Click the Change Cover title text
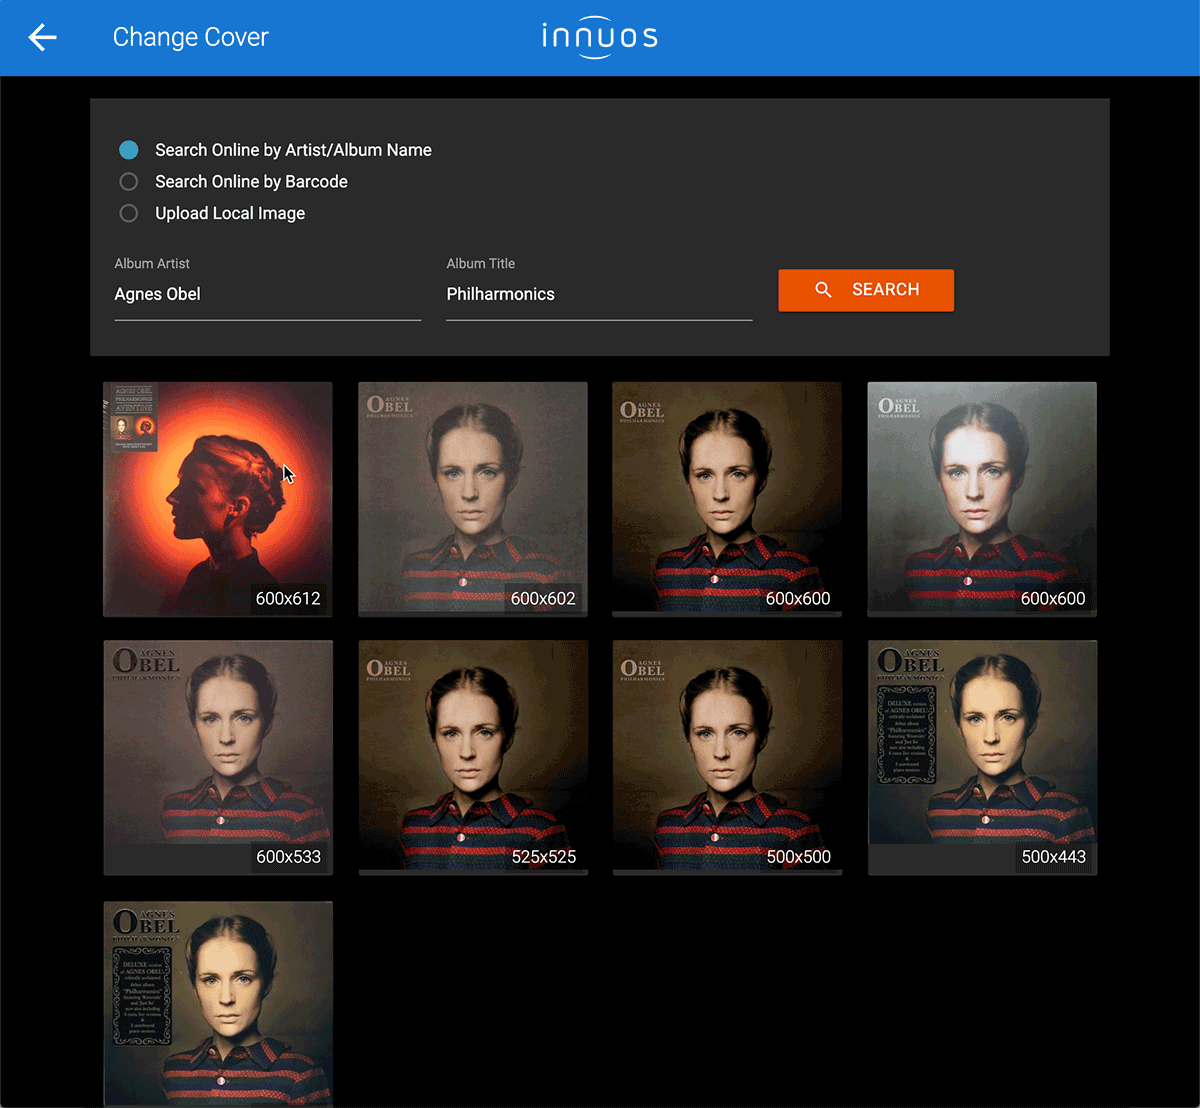 click(x=191, y=37)
